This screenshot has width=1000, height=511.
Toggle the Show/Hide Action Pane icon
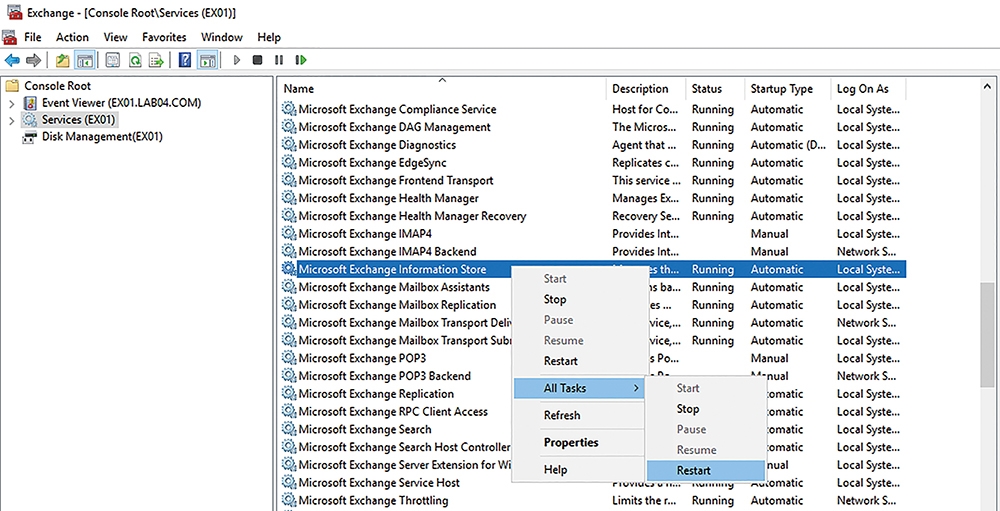tap(207, 61)
